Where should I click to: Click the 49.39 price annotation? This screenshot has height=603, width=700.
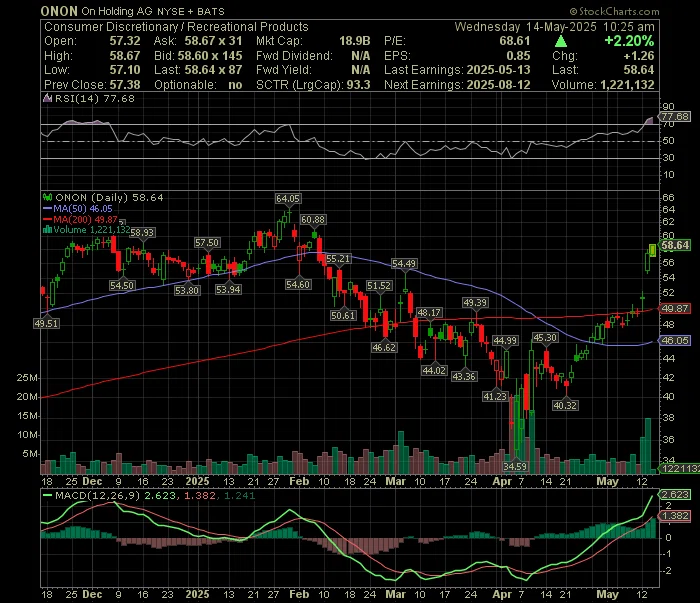click(475, 303)
